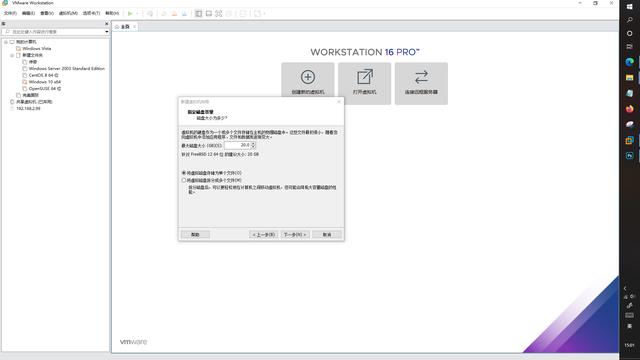Select the OpenSUSE 64 位 VM
The height and width of the screenshot is (360, 640).
[x=44, y=89]
